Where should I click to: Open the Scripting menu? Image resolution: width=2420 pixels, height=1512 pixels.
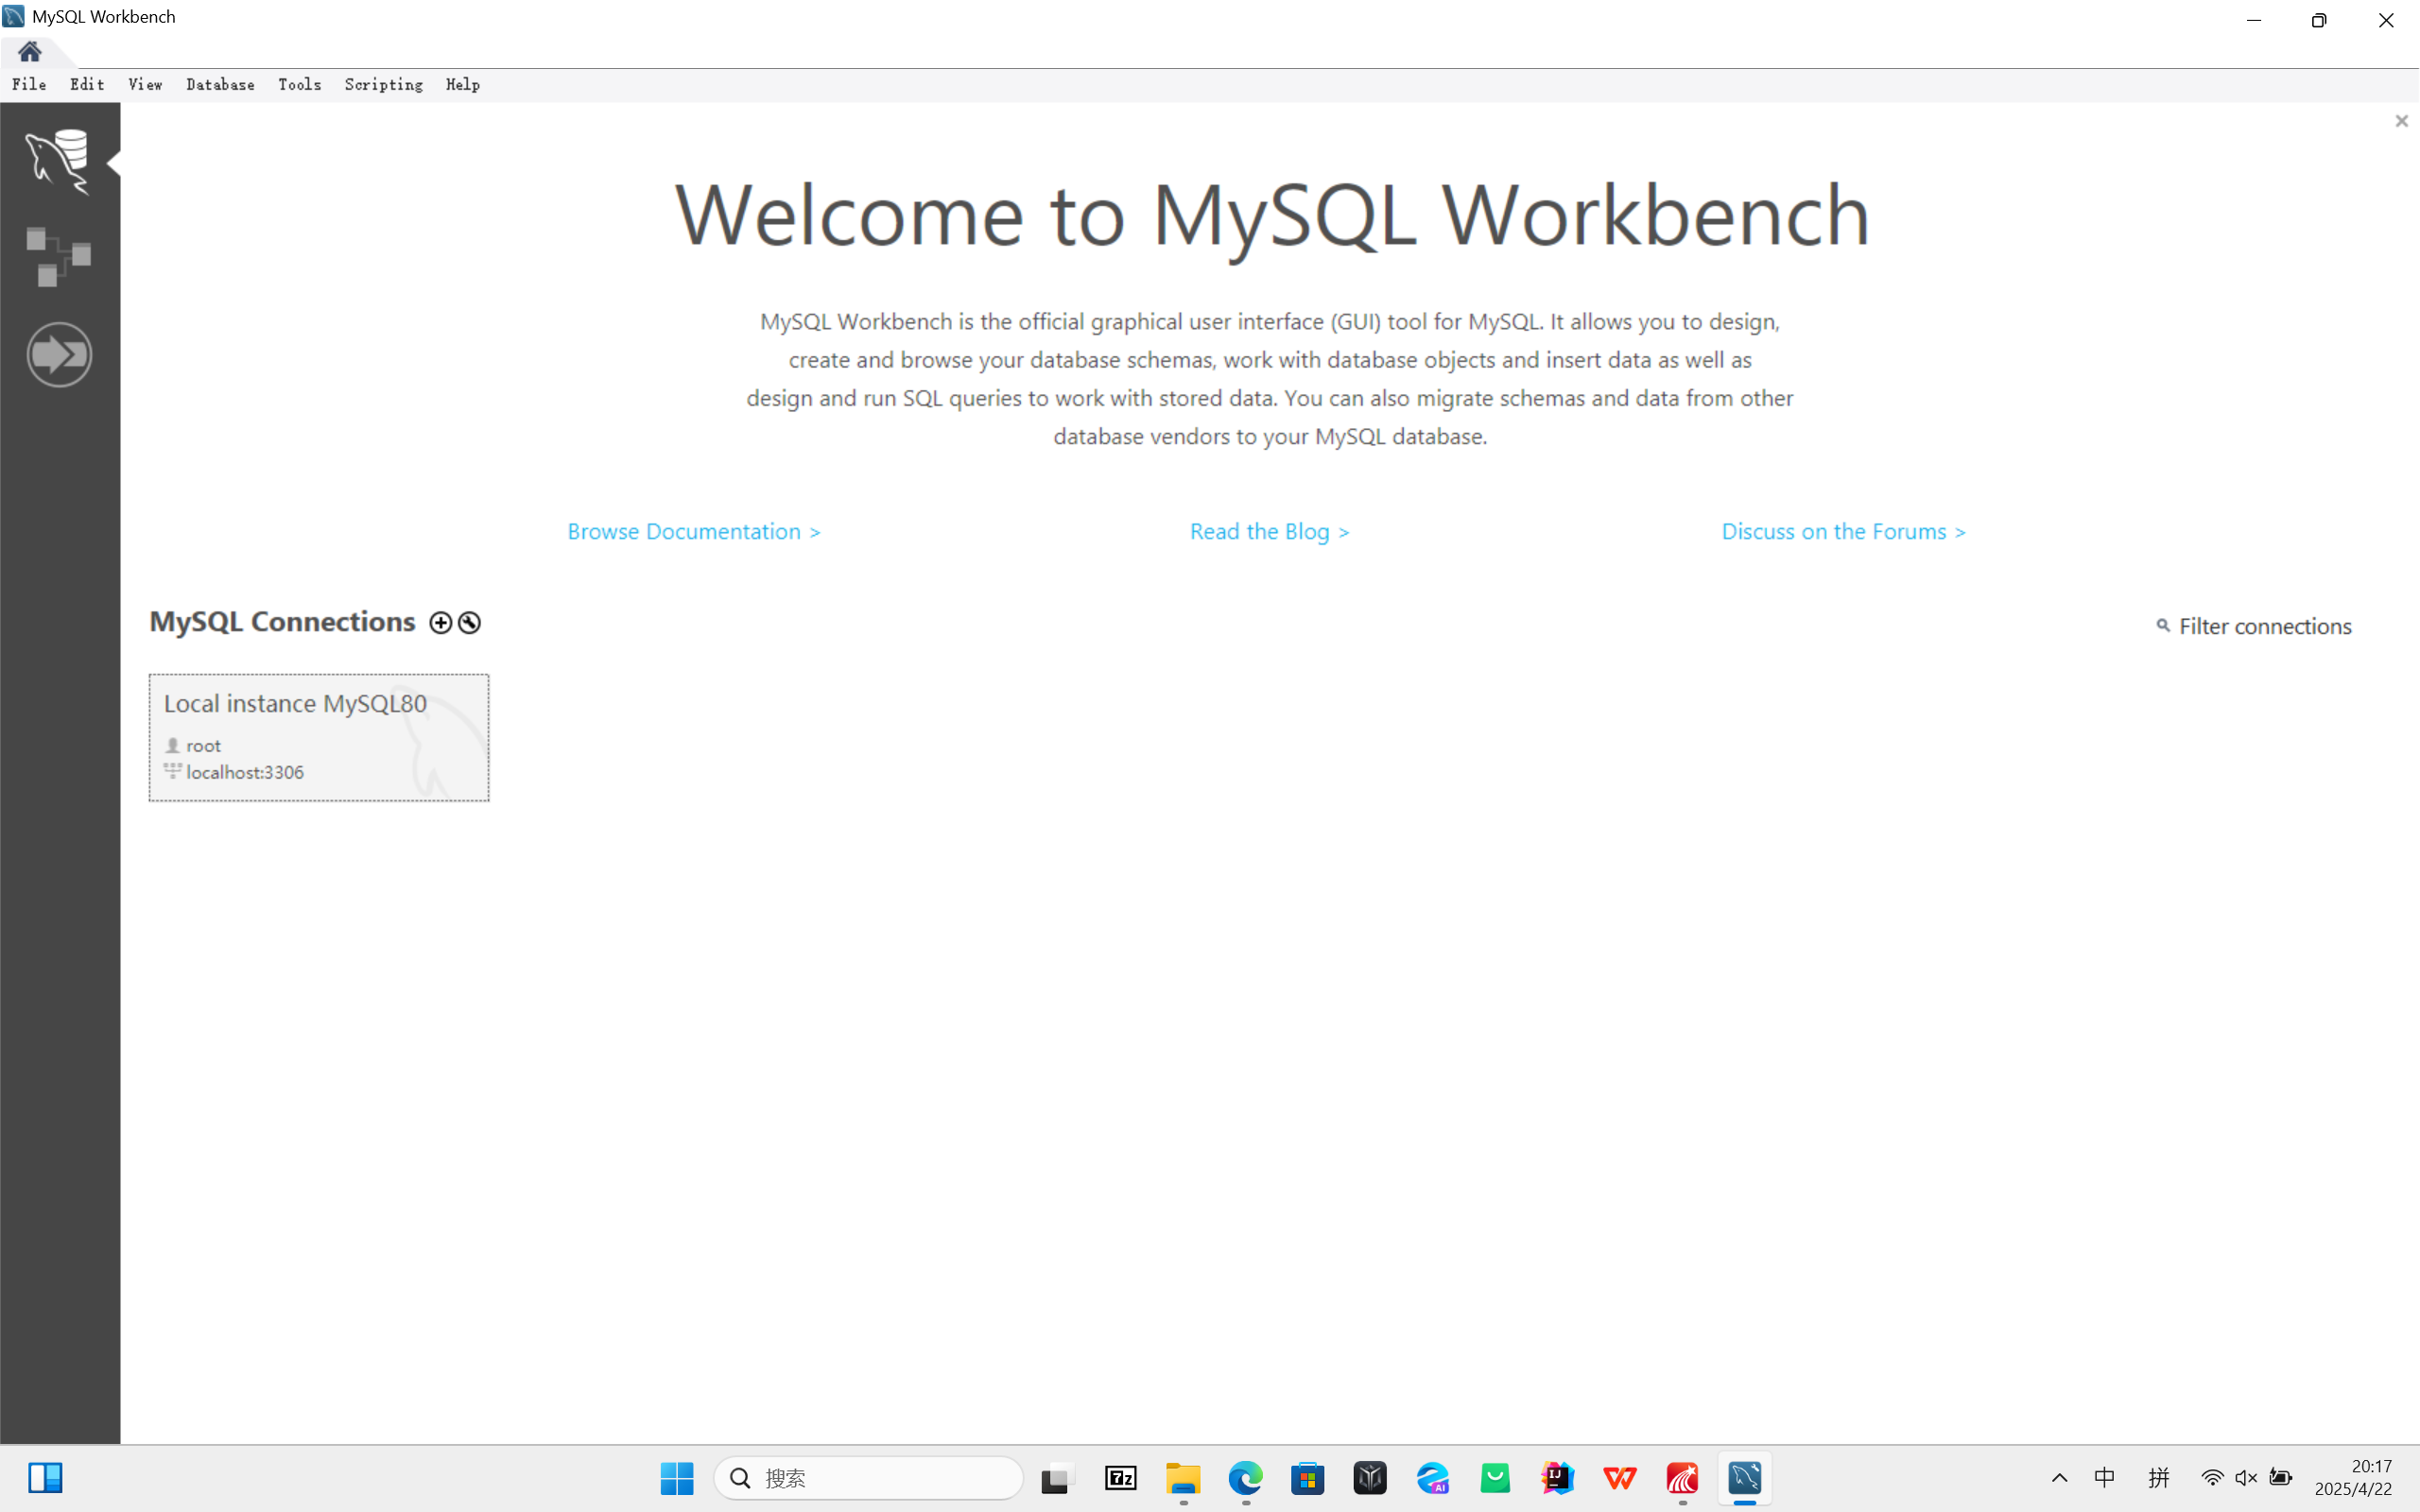tap(383, 85)
